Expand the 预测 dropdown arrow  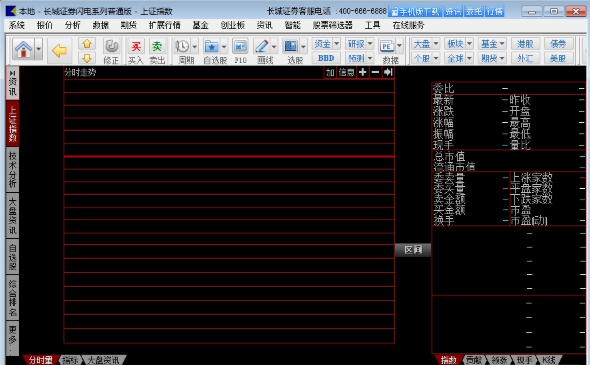tap(370, 58)
